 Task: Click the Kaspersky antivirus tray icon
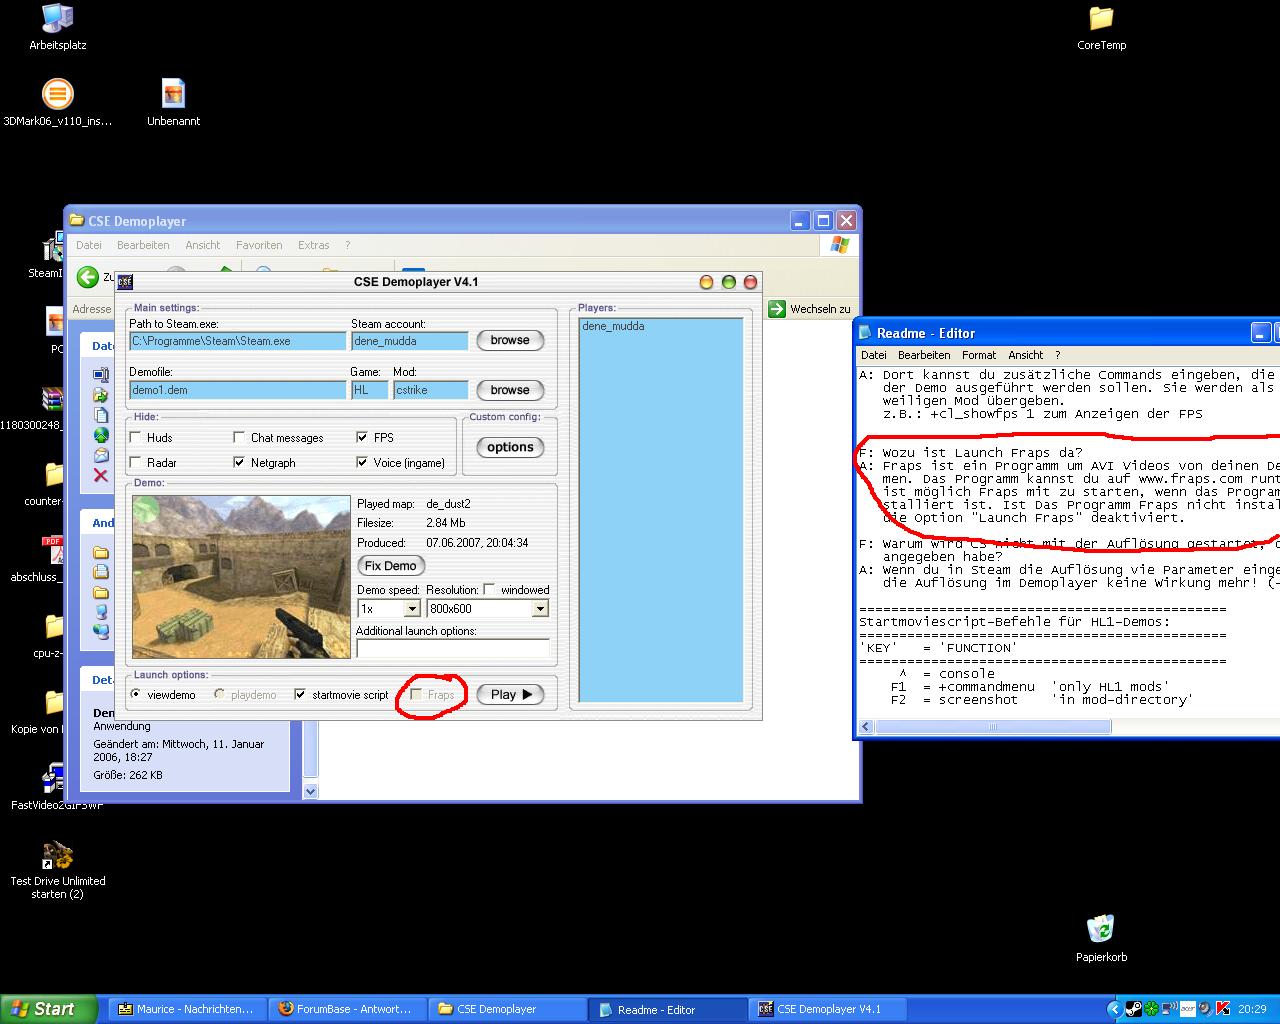[x=1223, y=1009]
